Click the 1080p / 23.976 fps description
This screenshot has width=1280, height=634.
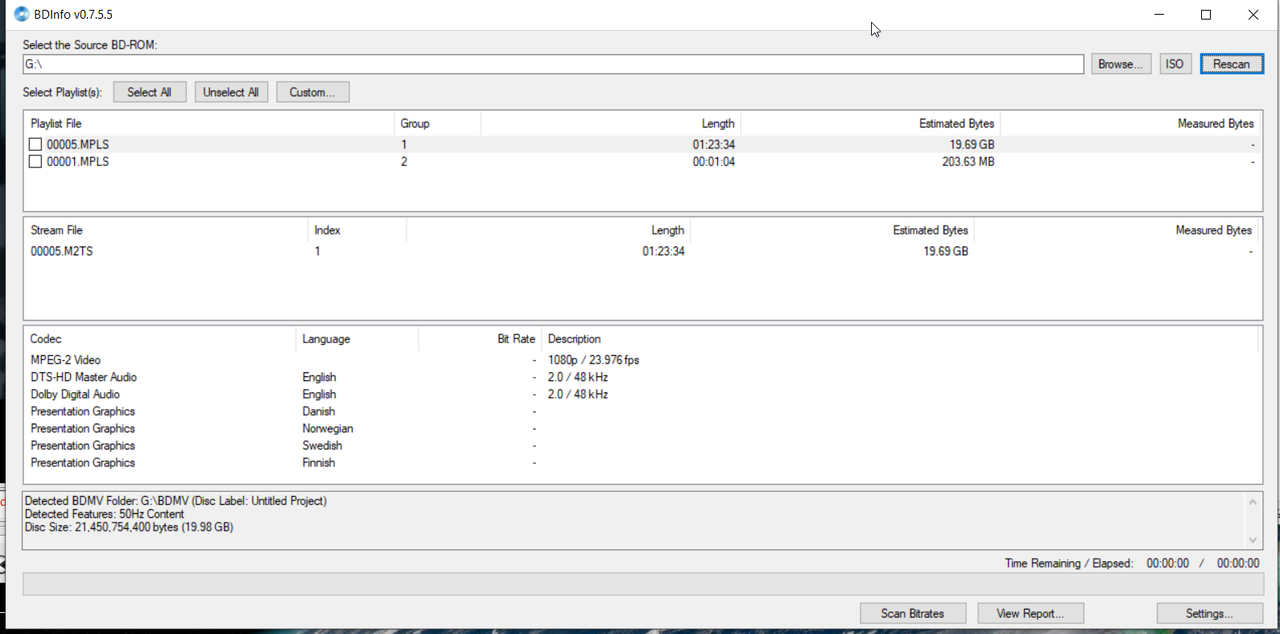point(593,360)
